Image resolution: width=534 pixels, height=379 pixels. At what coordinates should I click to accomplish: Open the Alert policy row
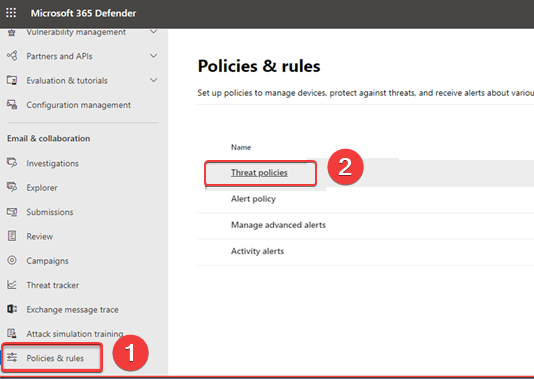253,199
